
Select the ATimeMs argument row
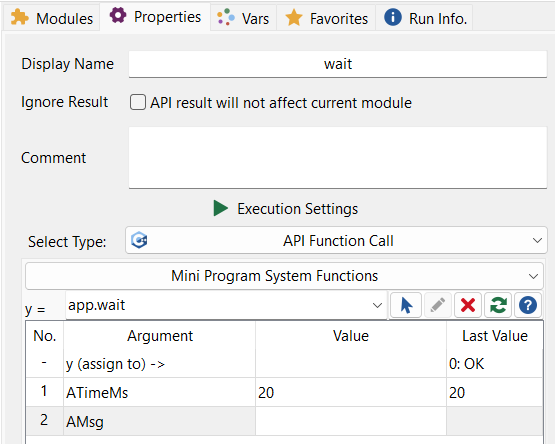tap(284, 392)
